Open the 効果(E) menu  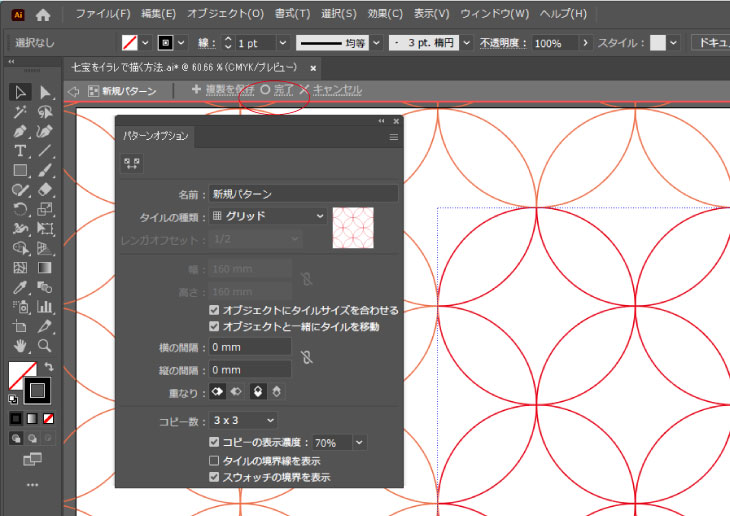point(384,15)
